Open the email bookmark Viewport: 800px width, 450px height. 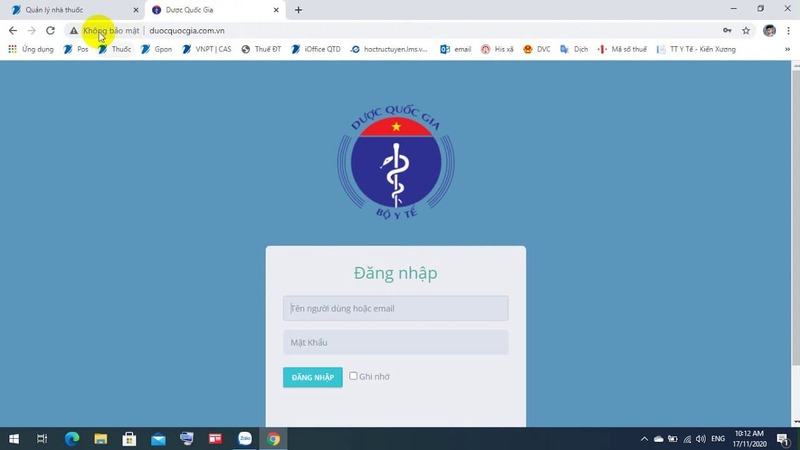point(456,49)
